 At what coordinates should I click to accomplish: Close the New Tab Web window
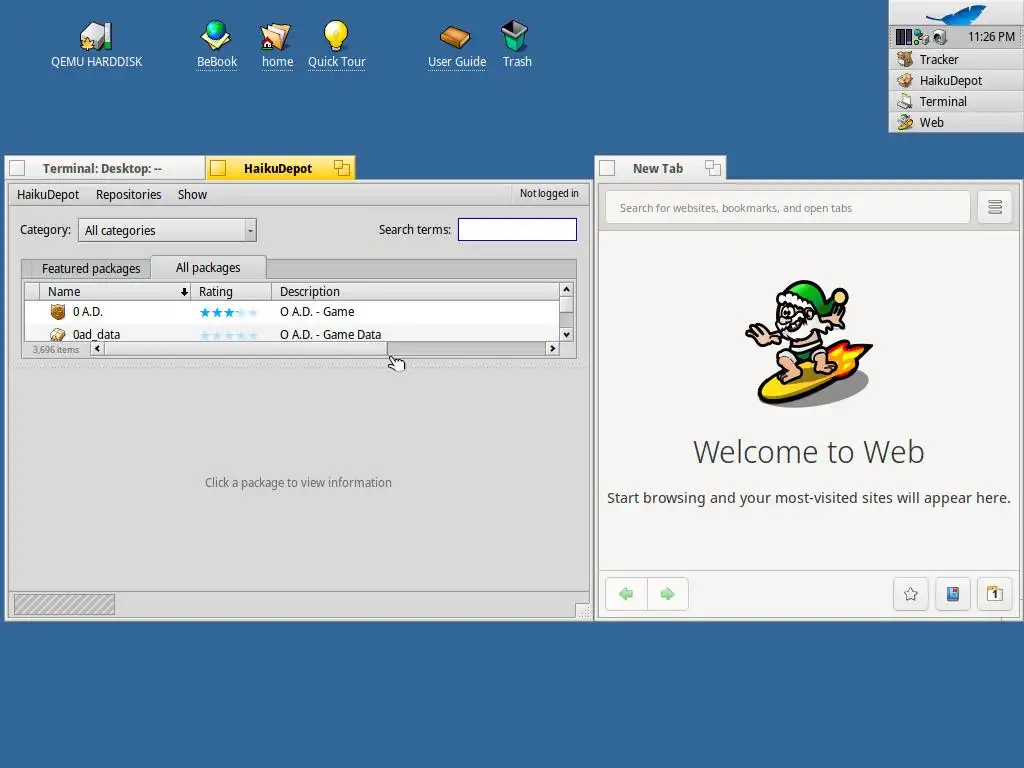pyautogui.click(x=607, y=168)
